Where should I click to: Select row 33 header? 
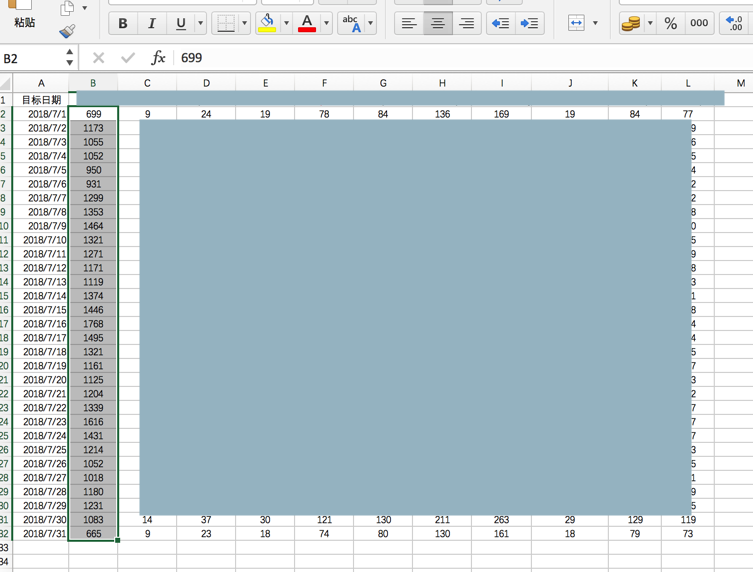(5, 548)
